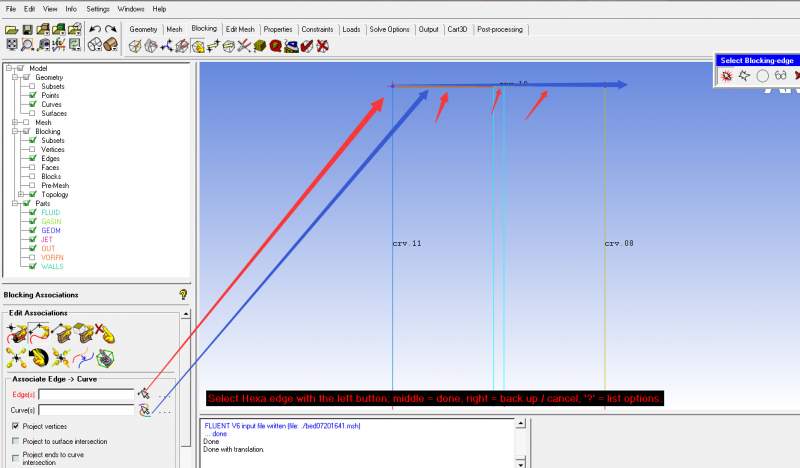
Task: Click the Solid shaded display icon
Action: [x=111, y=45]
